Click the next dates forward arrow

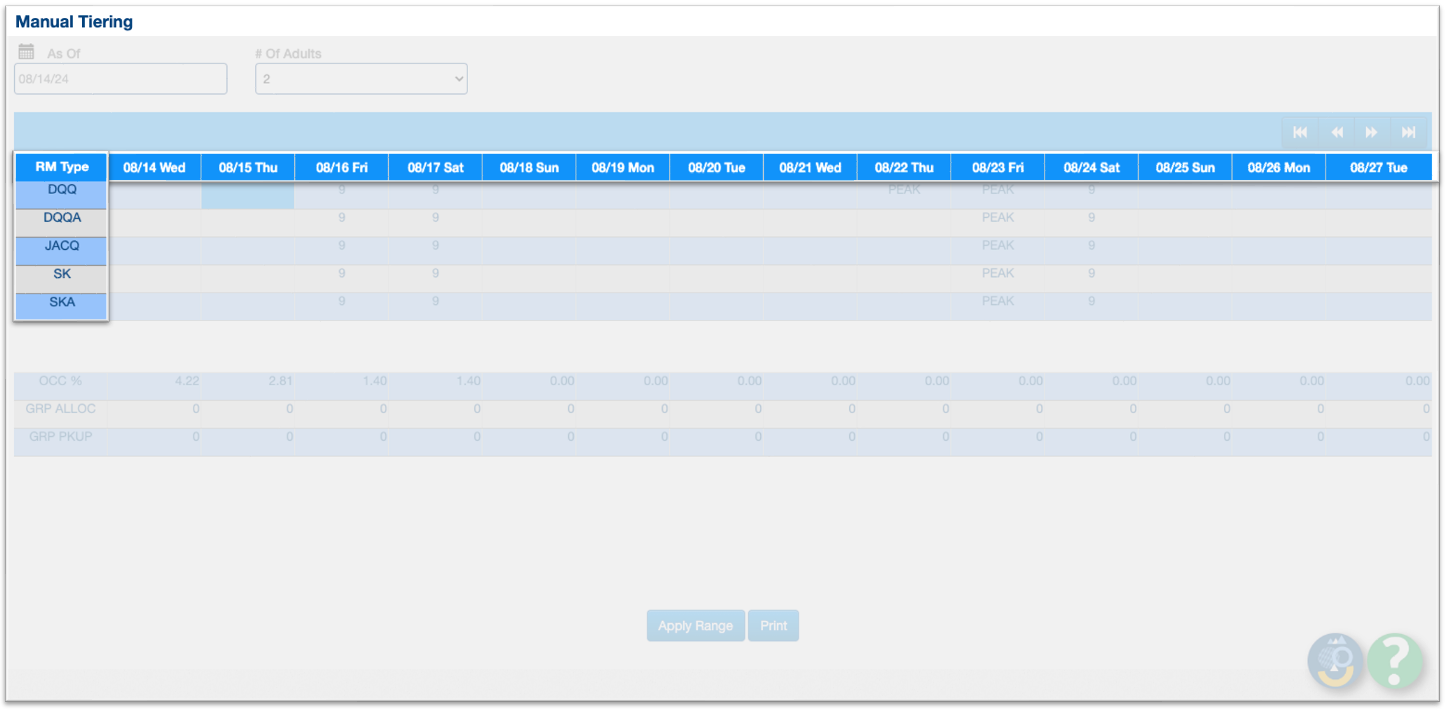(1372, 132)
